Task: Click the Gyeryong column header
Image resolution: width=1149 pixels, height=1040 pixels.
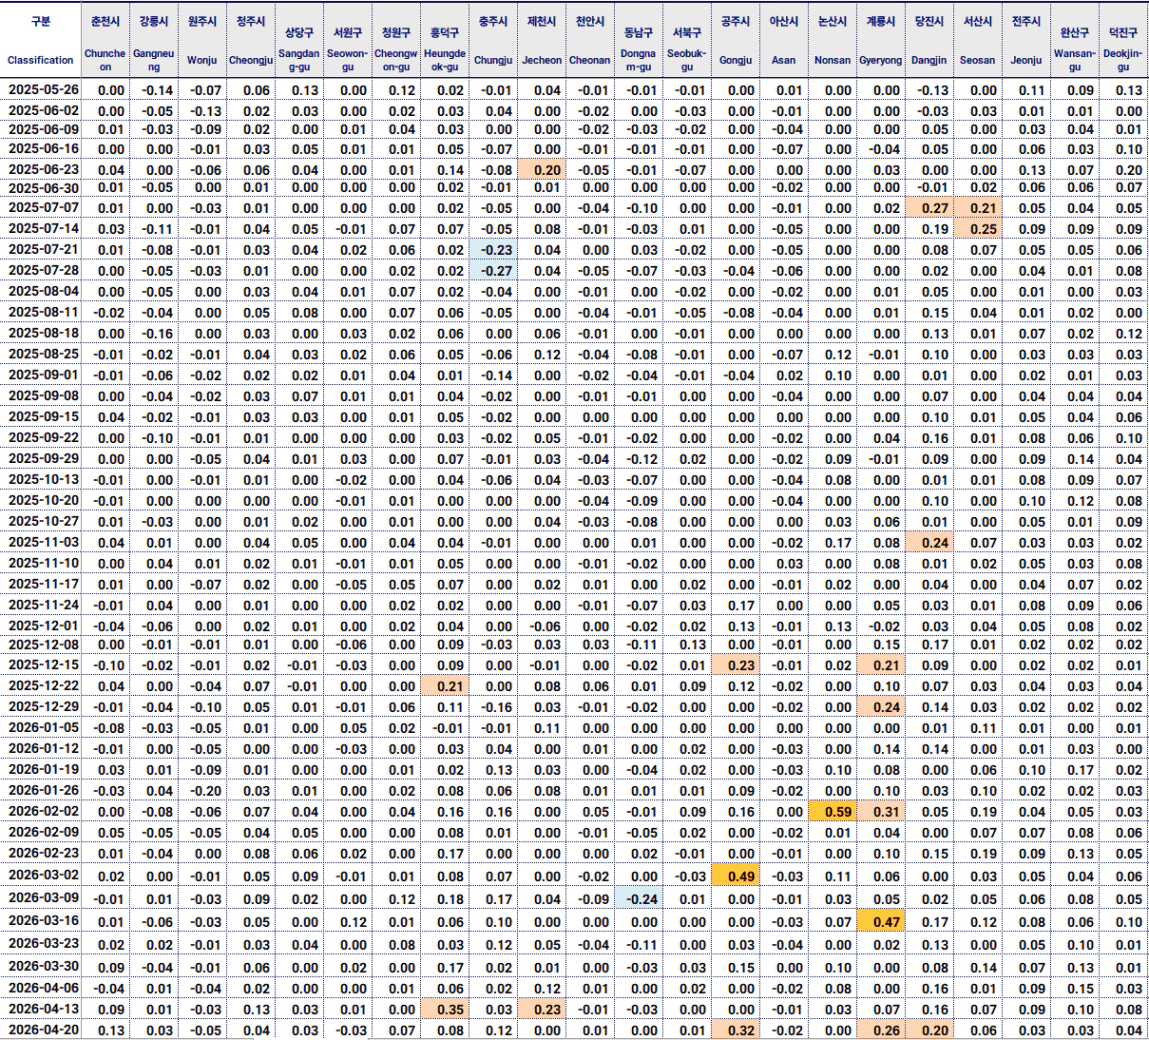Action: click(x=880, y=60)
